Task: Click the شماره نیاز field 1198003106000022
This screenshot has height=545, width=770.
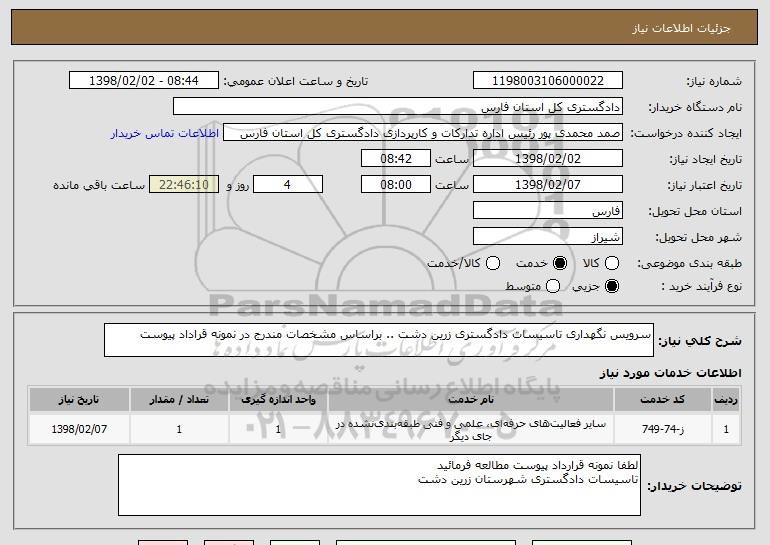Action: point(548,81)
